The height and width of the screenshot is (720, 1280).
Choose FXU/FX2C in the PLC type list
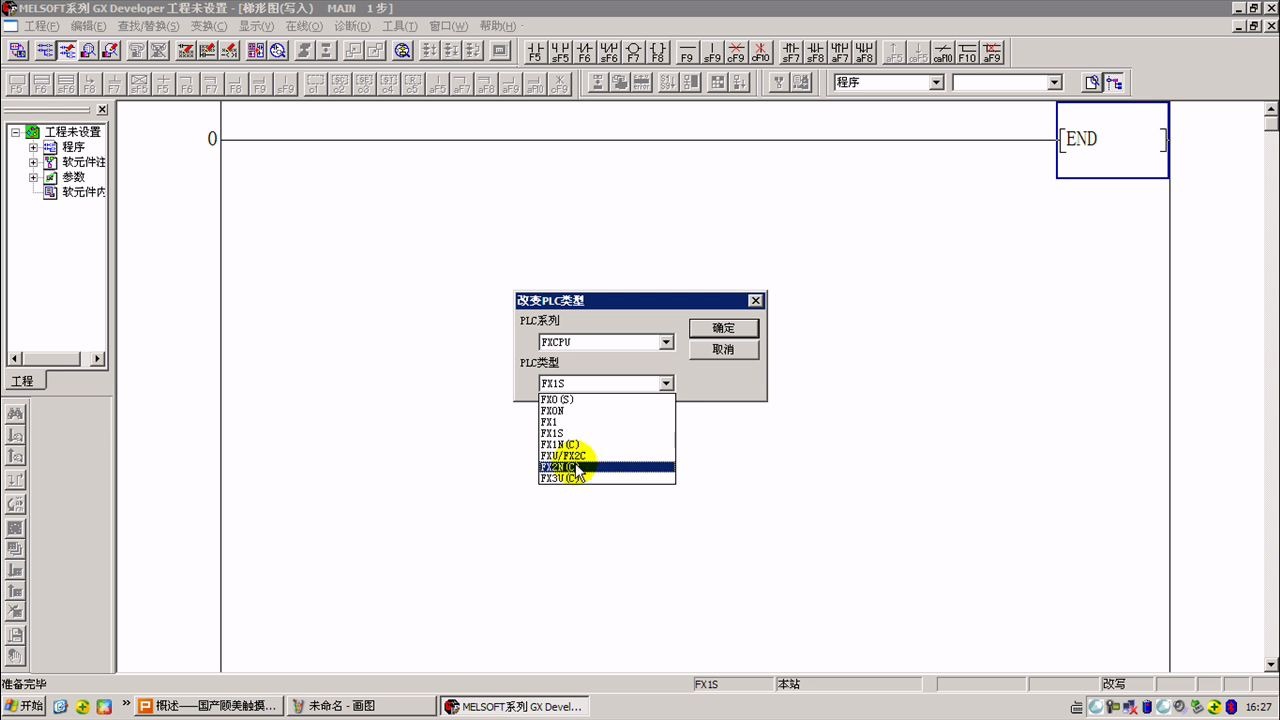point(607,456)
